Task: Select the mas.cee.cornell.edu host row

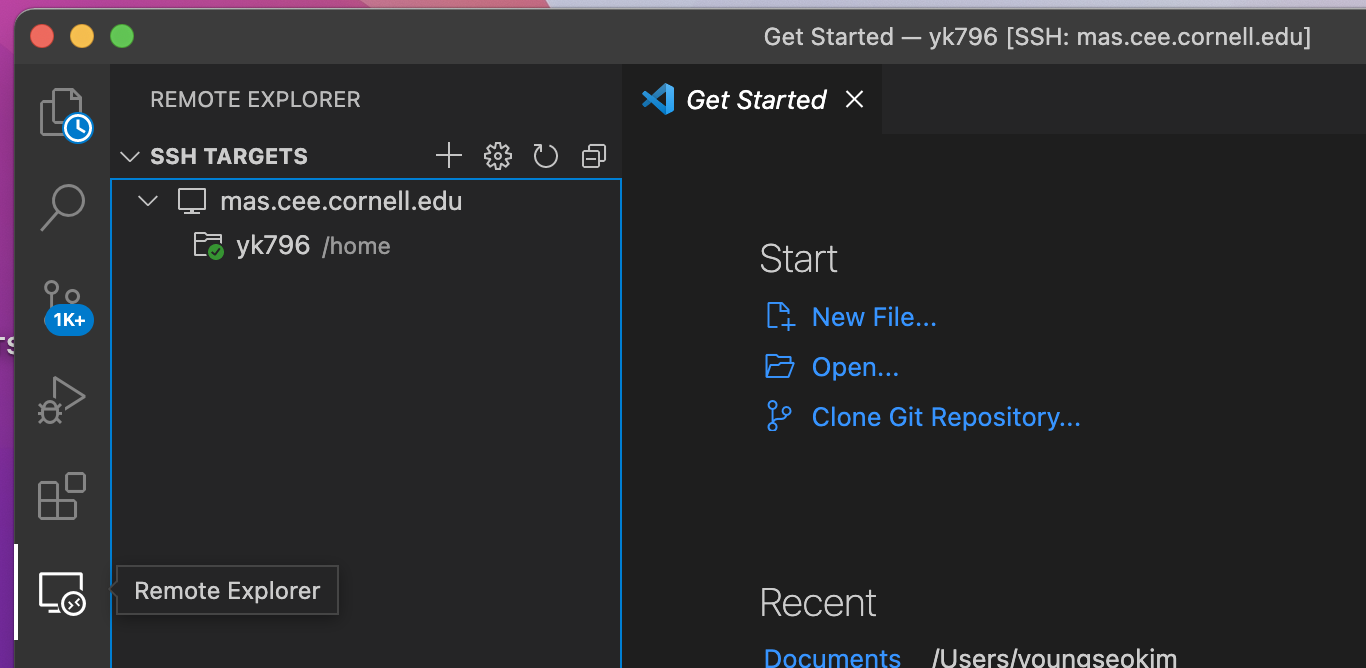Action: [366, 201]
